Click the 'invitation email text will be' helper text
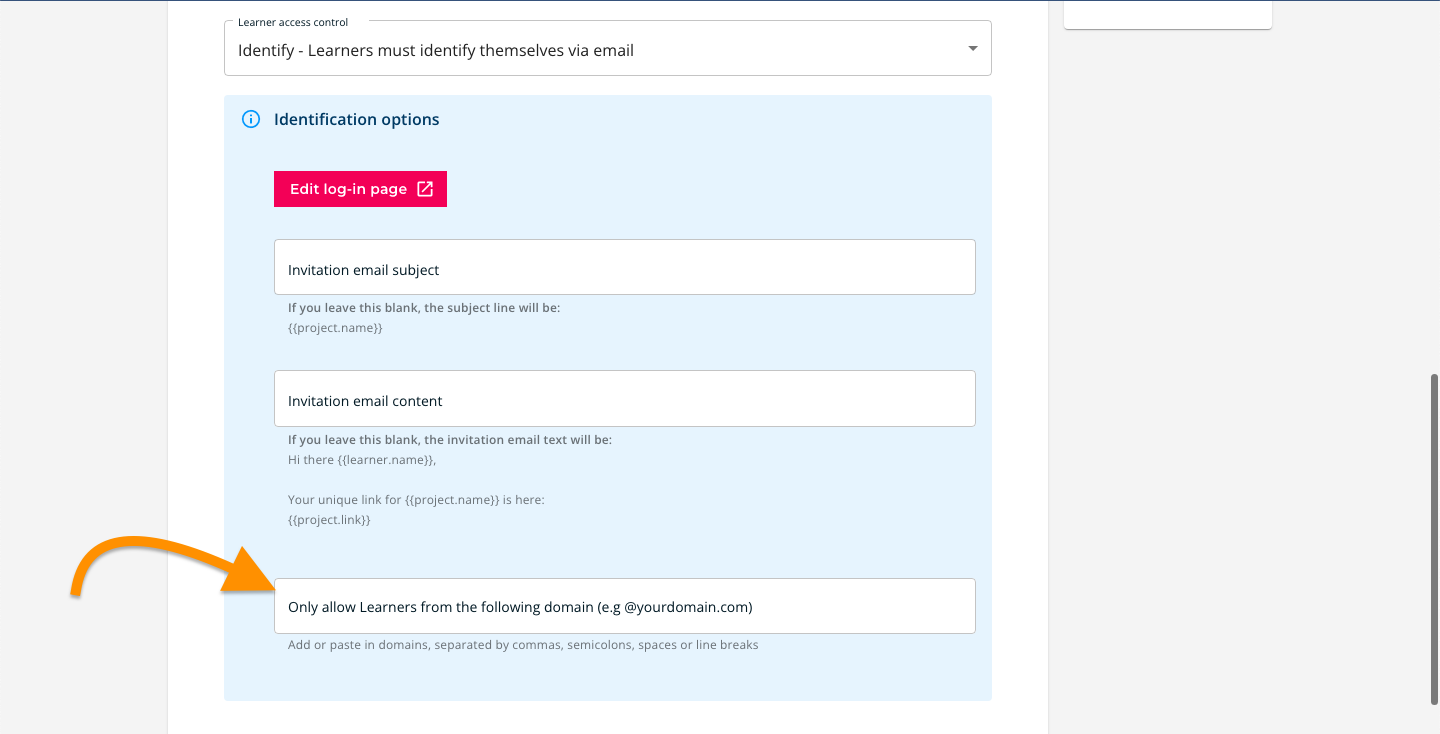Viewport: 1440px width, 734px height. tap(450, 440)
